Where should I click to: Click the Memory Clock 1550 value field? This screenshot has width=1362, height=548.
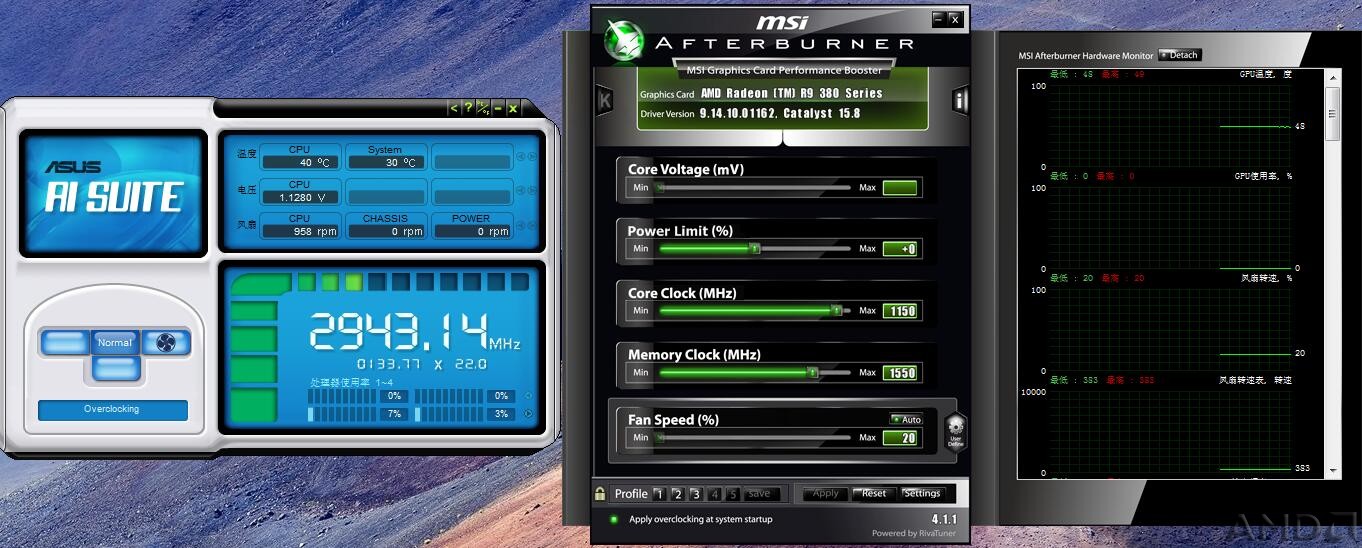(x=900, y=373)
